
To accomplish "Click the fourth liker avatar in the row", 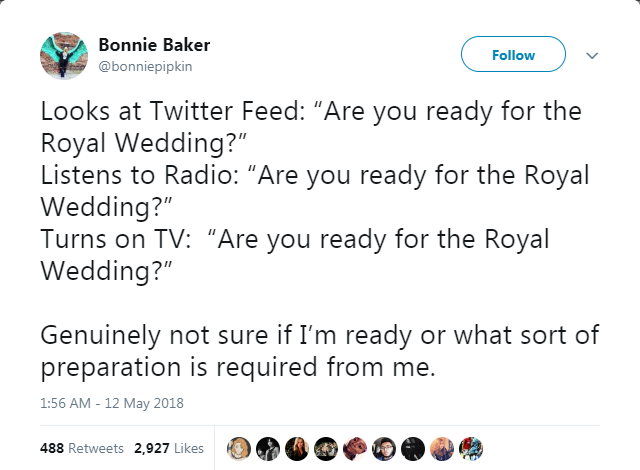I will click(x=325, y=448).
